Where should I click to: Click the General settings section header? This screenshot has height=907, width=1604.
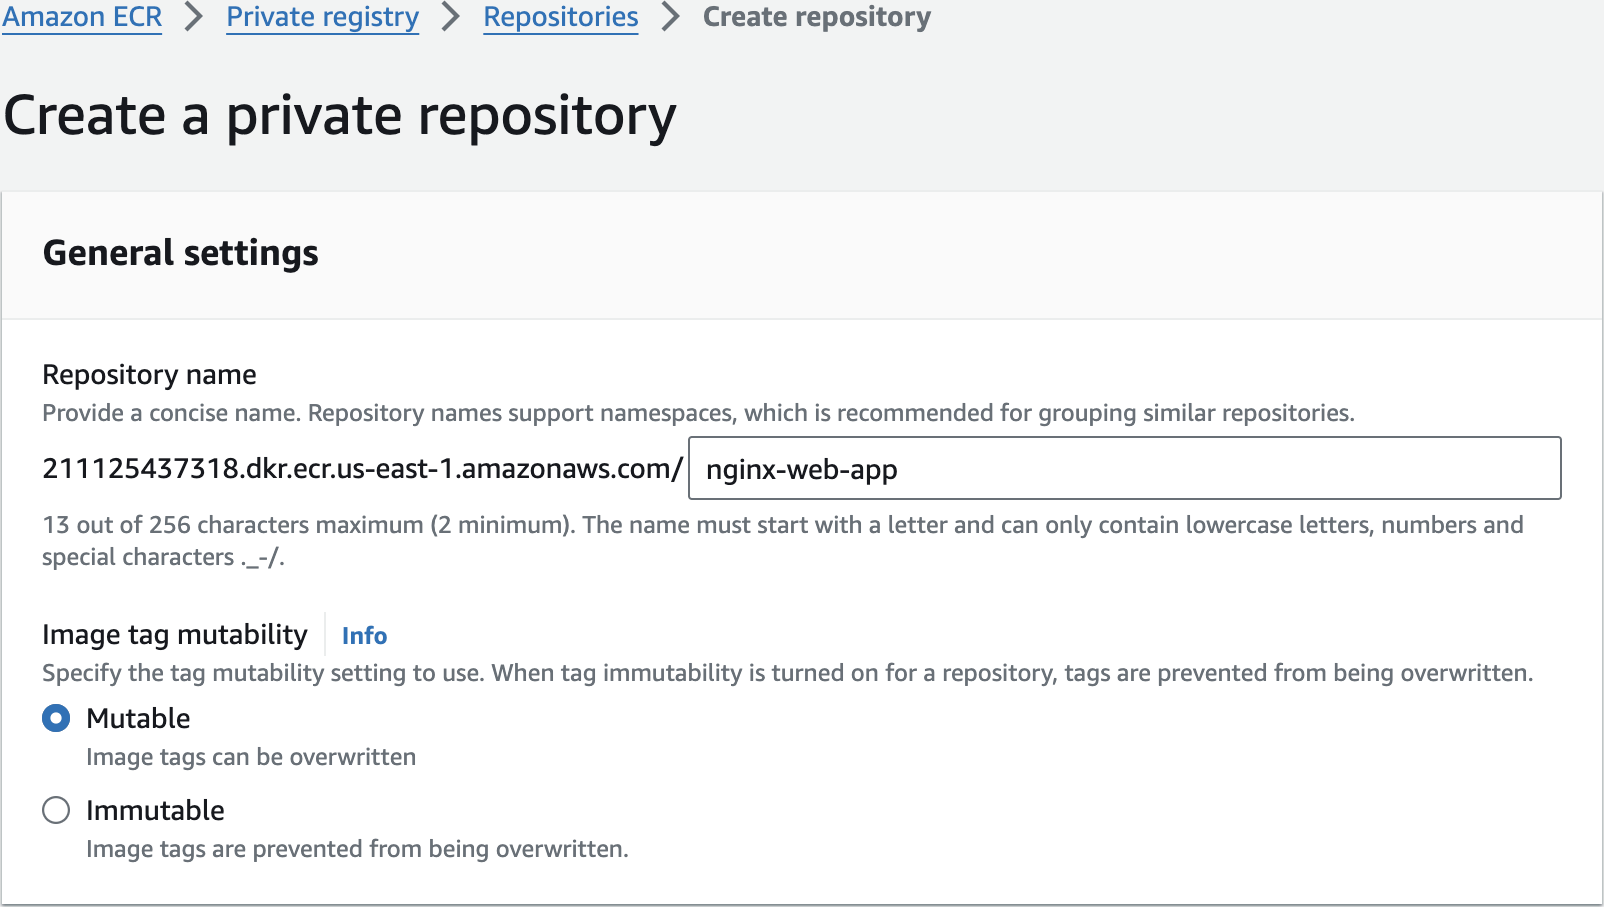click(x=180, y=253)
